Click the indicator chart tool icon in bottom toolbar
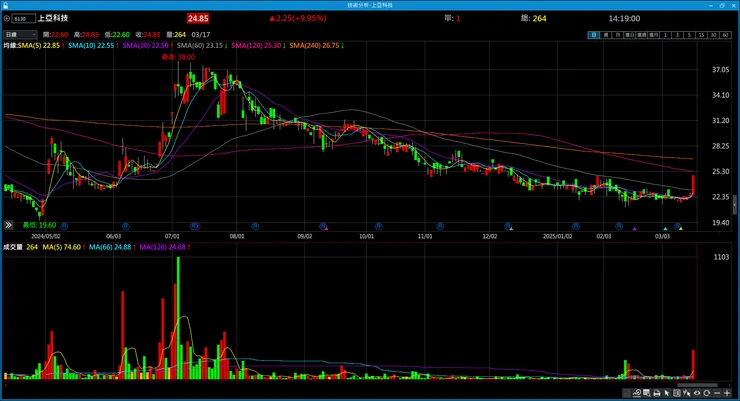This screenshot has height=401, width=740. tap(637, 393)
